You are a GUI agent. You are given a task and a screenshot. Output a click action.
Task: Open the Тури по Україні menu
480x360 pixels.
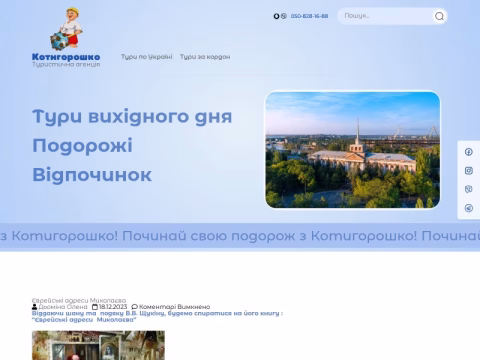pyautogui.click(x=147, y=57)
